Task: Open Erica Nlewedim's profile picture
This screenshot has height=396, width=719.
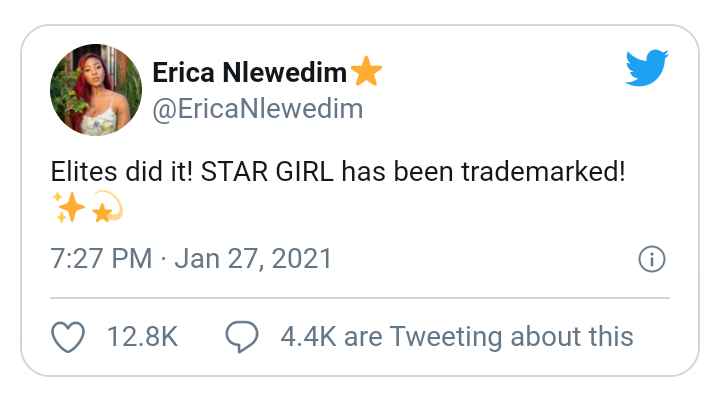Action: [96, 90]
